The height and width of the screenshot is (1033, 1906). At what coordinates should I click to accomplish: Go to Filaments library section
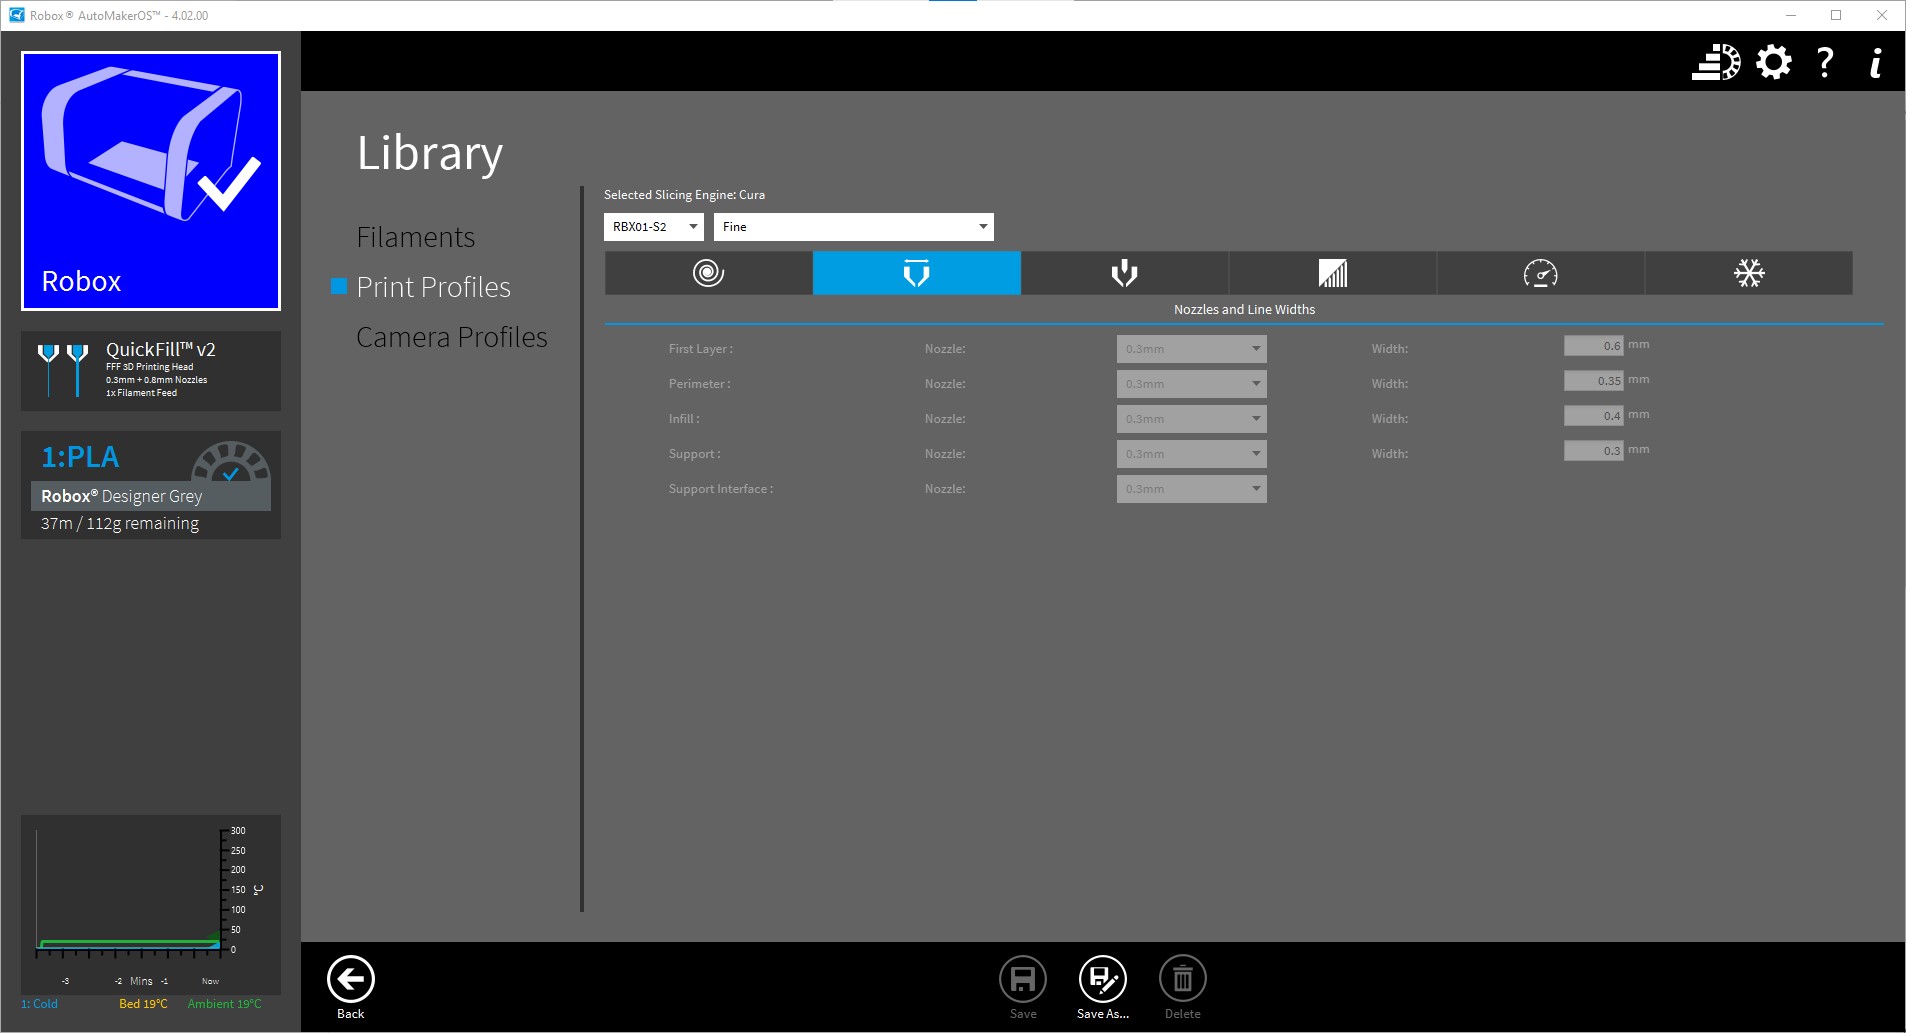click(415, 237)
